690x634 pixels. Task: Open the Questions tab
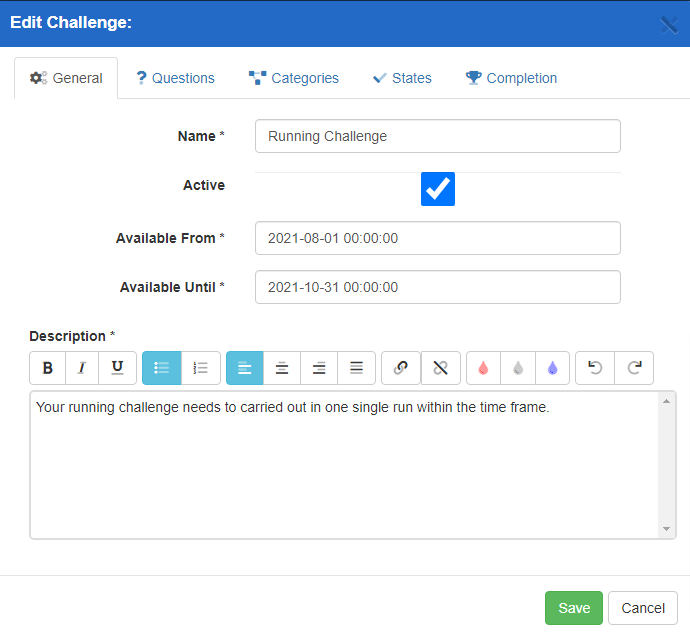[176, 78]
